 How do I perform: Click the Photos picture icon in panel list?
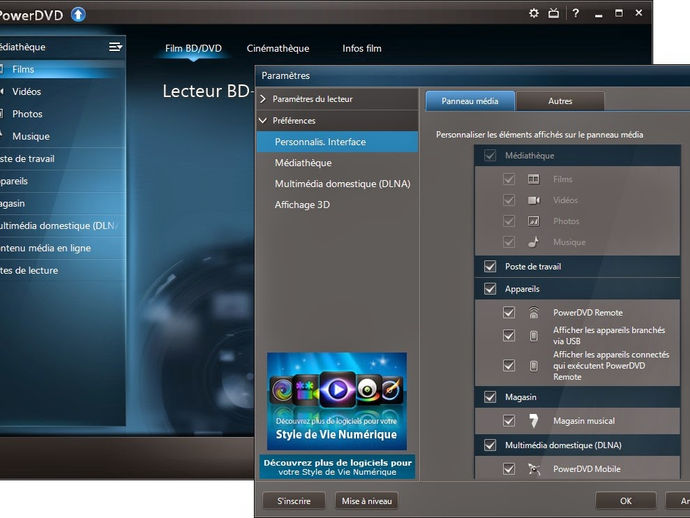533,221
